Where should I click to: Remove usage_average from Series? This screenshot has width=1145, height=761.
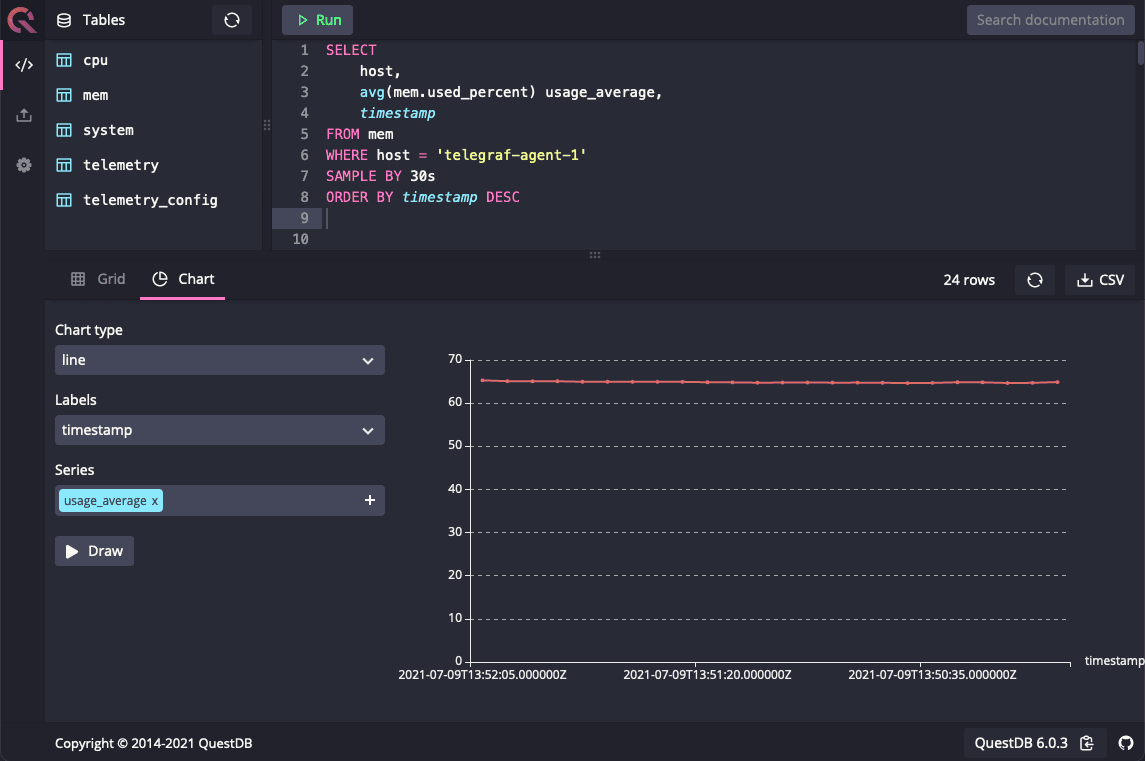154,501
